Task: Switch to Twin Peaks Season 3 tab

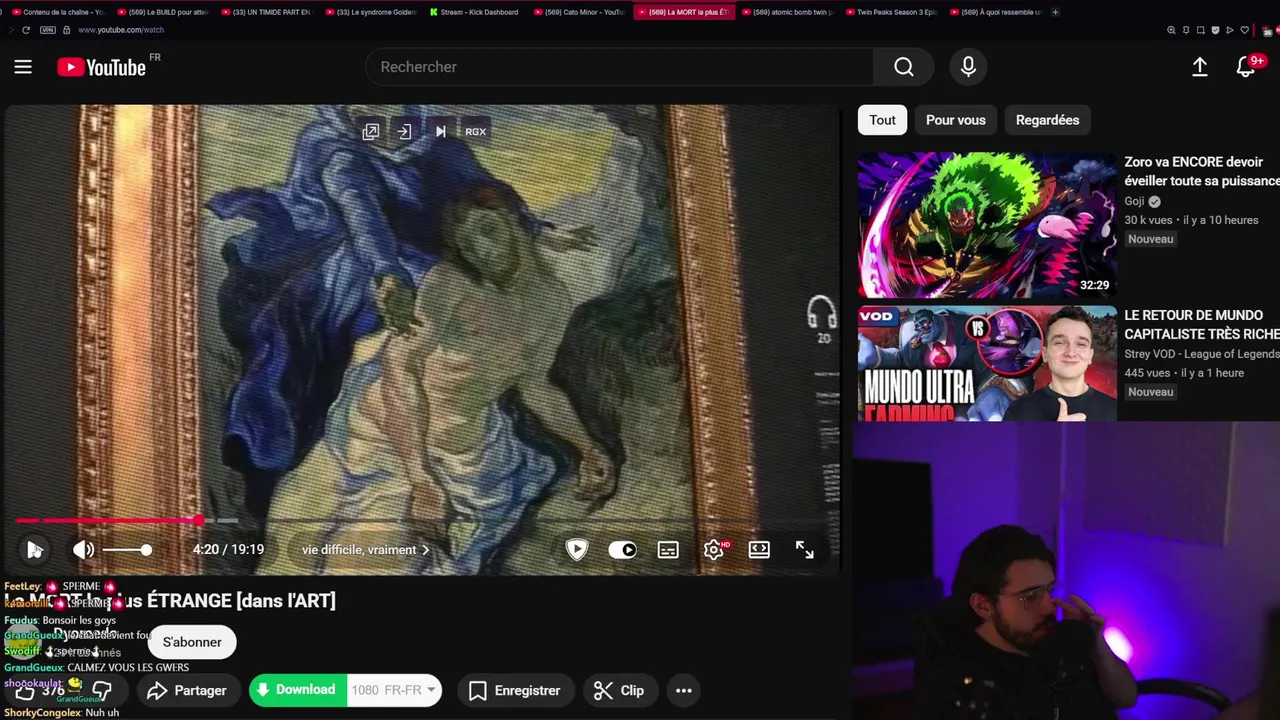Action: coord(893,12)
